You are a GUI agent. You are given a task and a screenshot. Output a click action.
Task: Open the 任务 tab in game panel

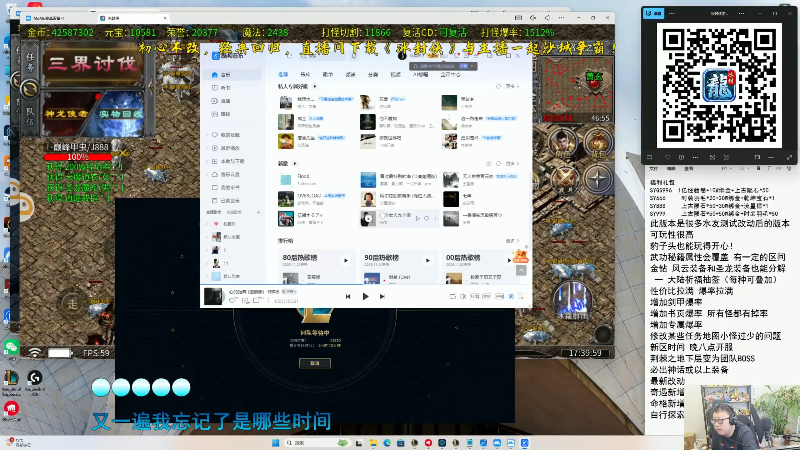(x=30, y=62)
